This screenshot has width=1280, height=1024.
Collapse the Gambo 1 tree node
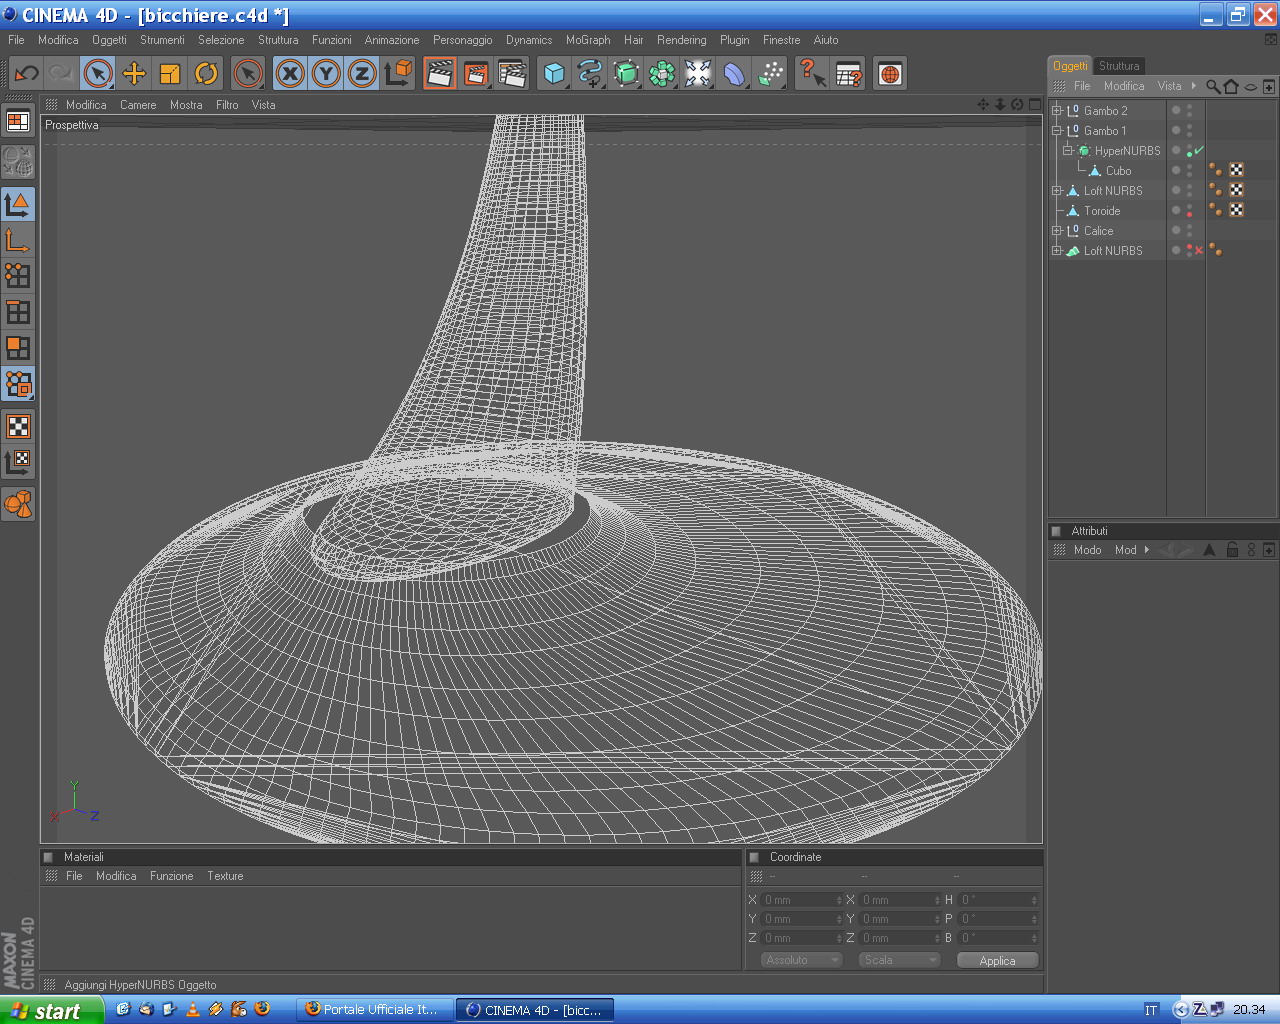[1056, 130]
